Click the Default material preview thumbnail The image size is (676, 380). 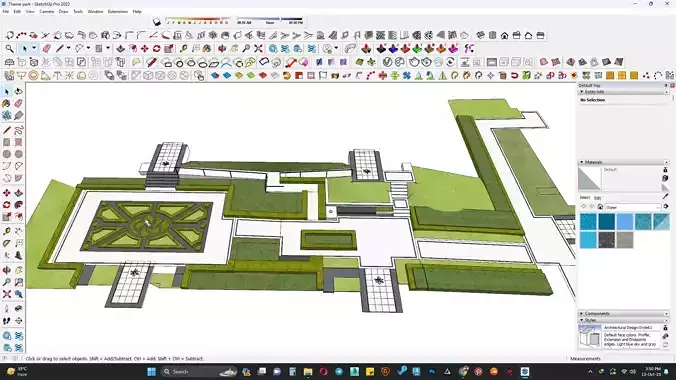coord(589,178)
